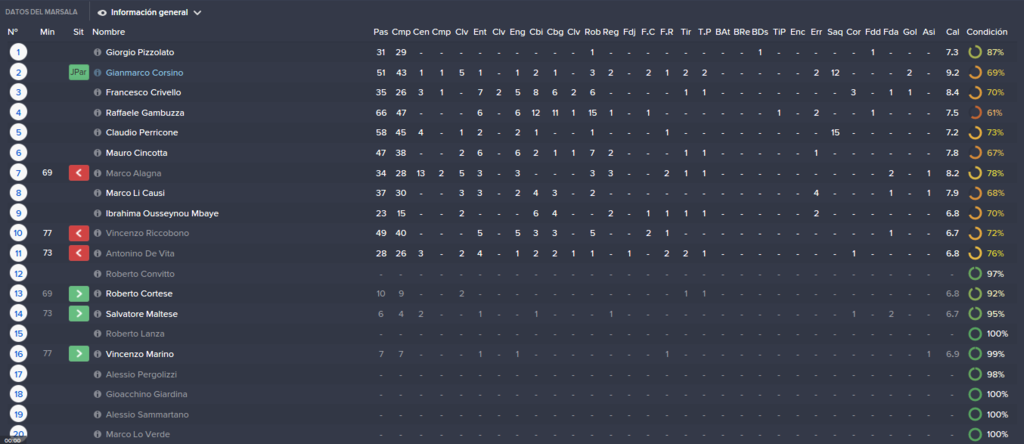Click green substituted-on arrow for Roberto Cortese
The height and width of the screenshot is (444, 1024).
click(x=78, y=294)
